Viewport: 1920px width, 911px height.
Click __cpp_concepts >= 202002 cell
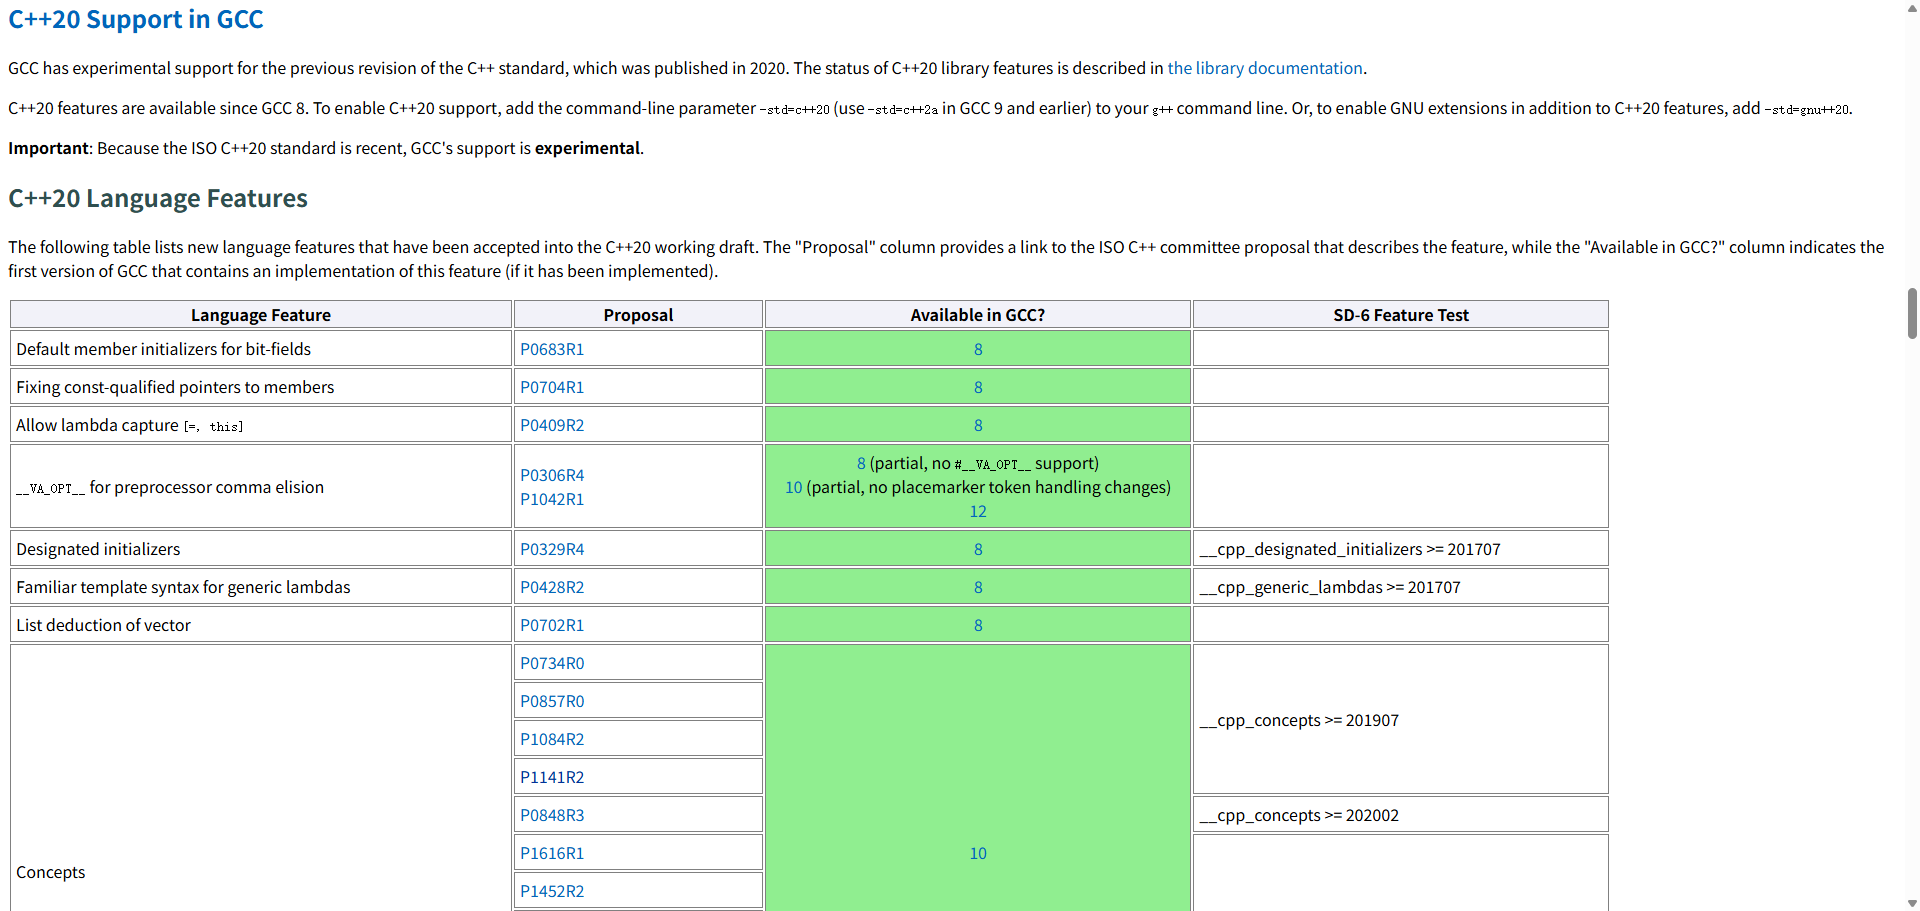click(x=1401, y=815)
